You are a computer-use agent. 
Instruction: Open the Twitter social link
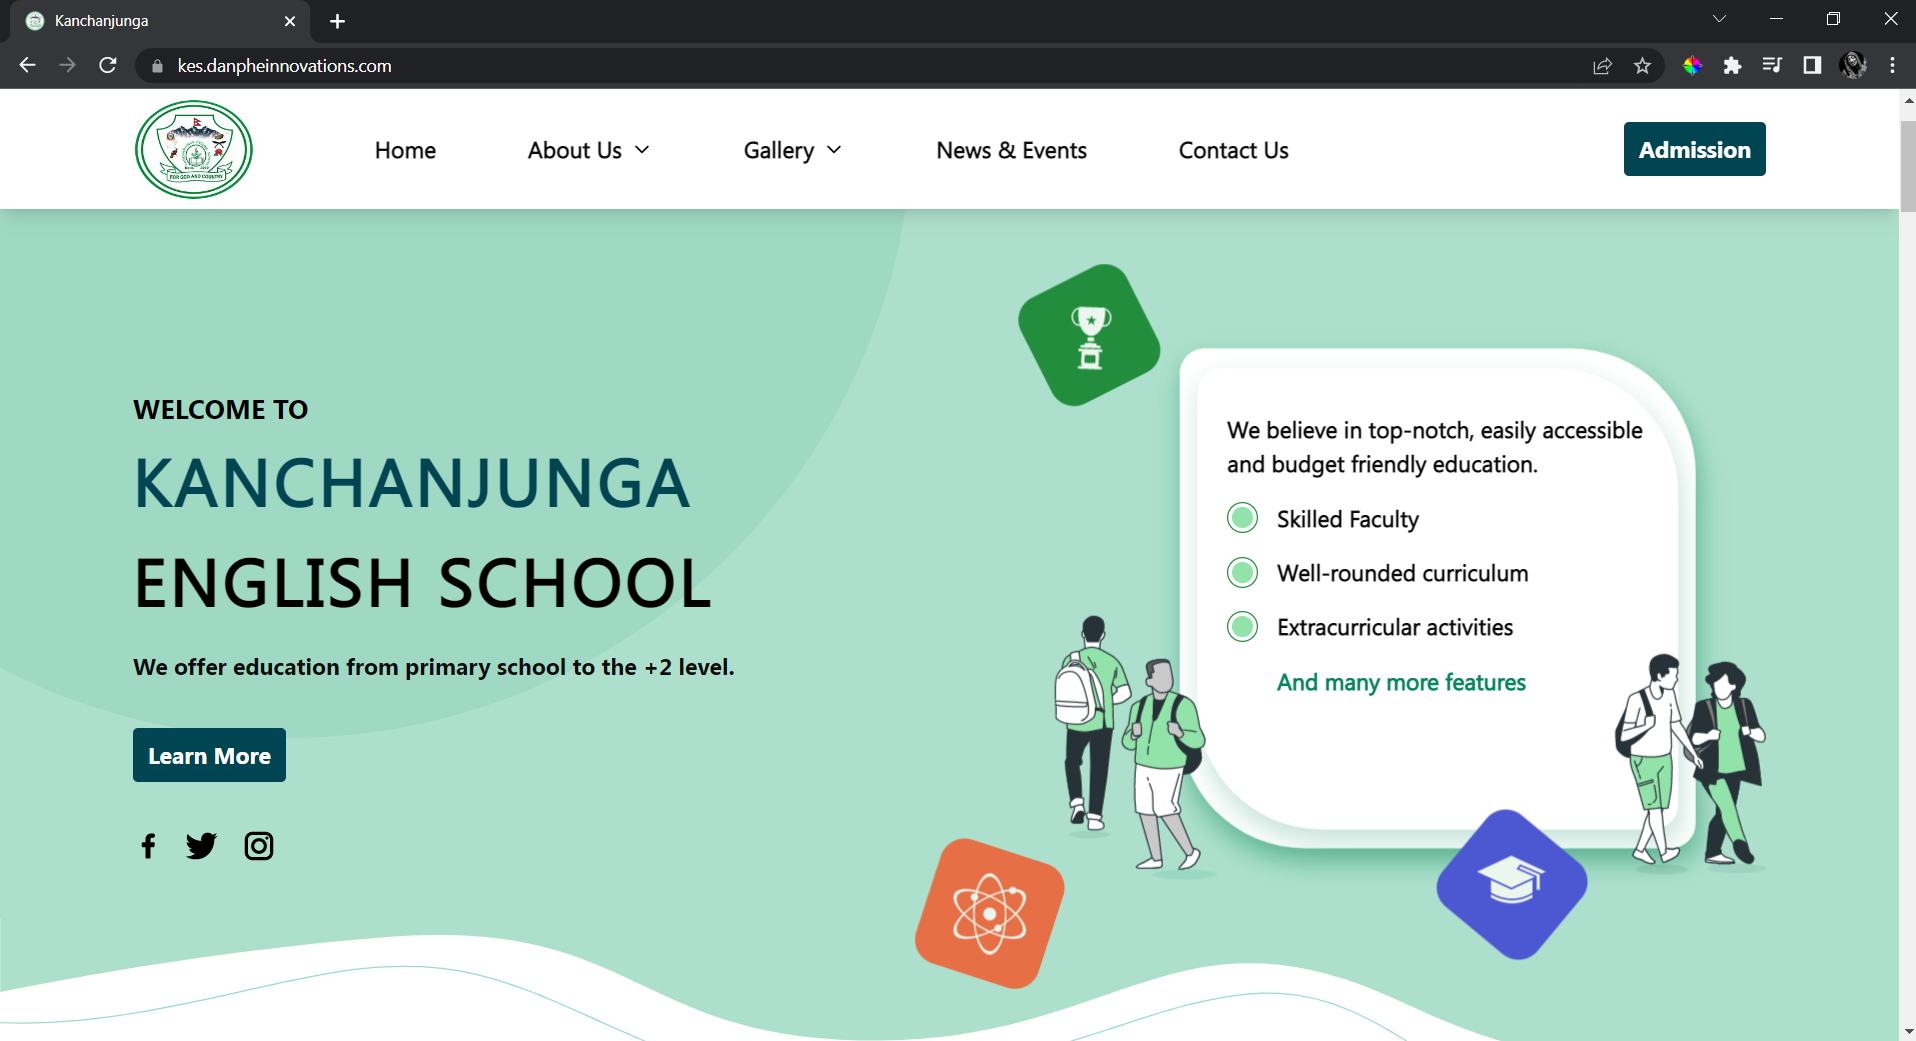[201, 846]
